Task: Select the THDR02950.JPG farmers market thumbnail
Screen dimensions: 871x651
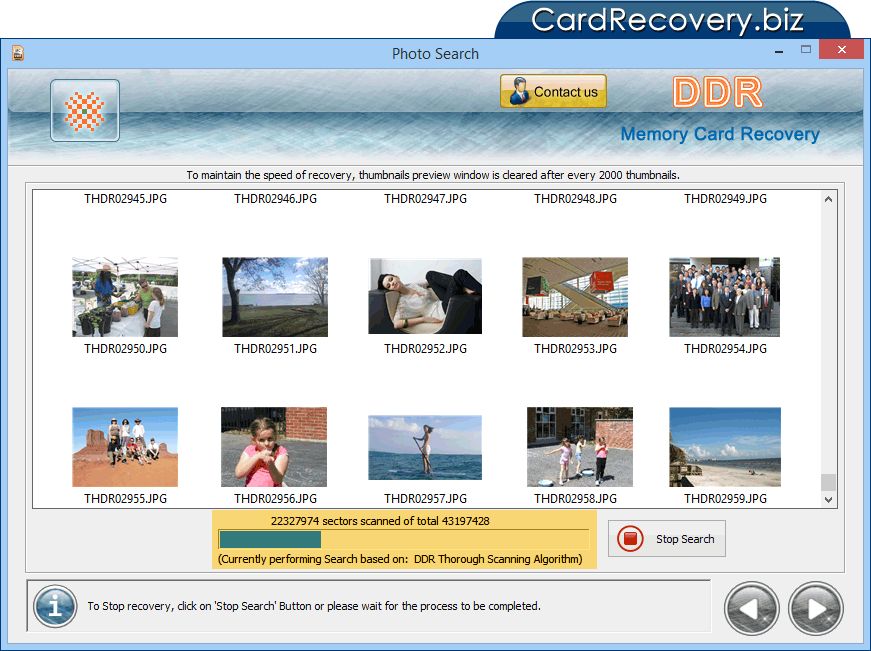Action: point(125,297)
